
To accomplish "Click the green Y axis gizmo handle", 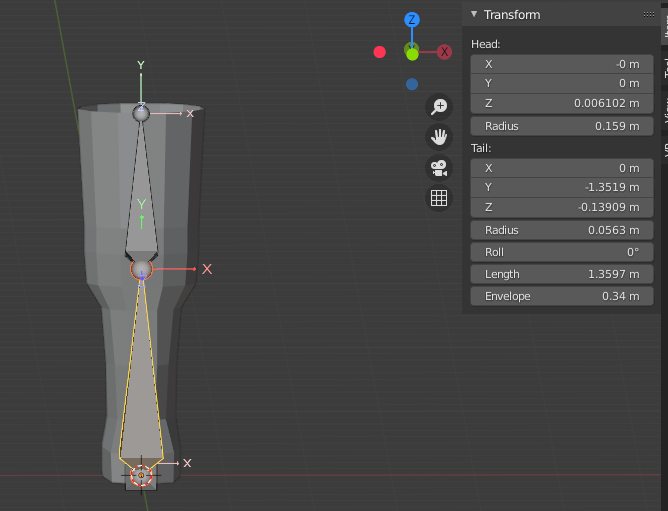I will [412, 54].
